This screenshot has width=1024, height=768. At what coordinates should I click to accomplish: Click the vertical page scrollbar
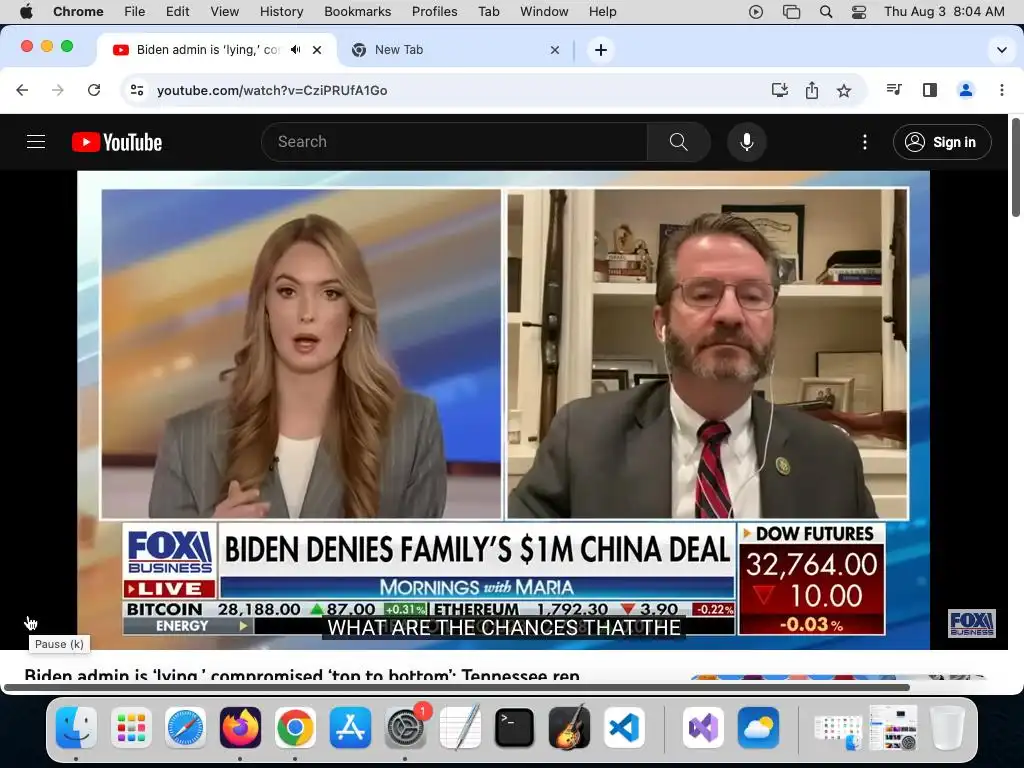click(1016, 168)
